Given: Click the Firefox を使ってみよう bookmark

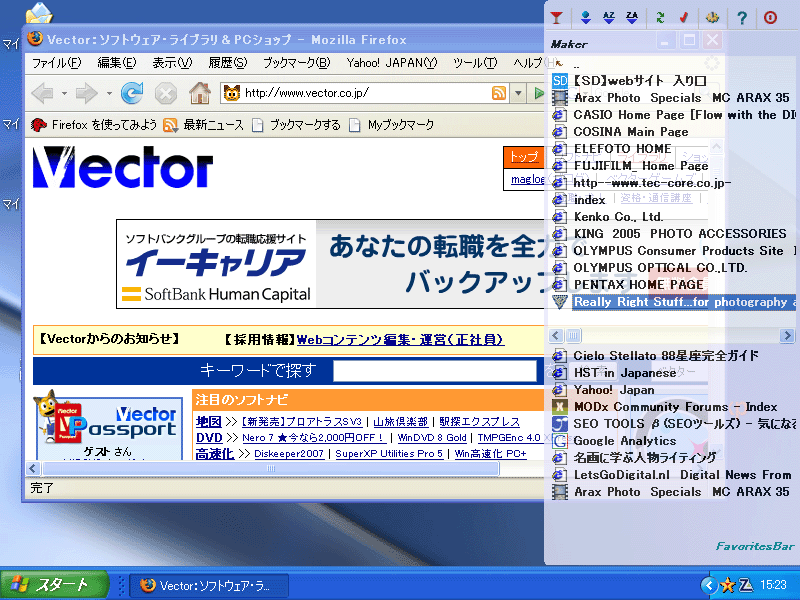Looking at the screenshot, I should [x=94, y=124].
